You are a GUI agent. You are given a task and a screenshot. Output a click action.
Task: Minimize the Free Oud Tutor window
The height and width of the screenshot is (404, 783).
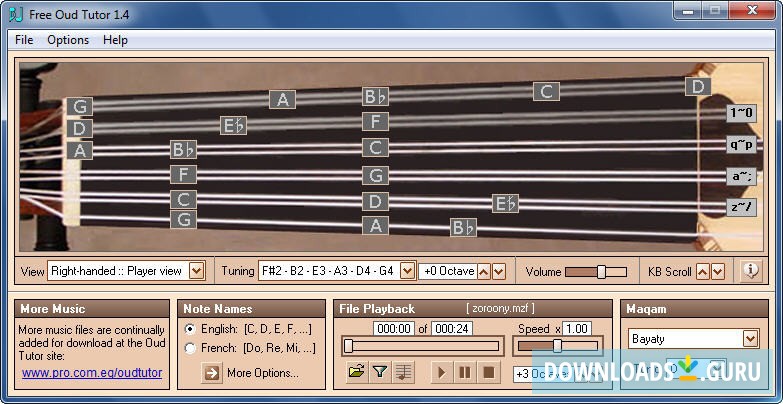pos(689,11)
